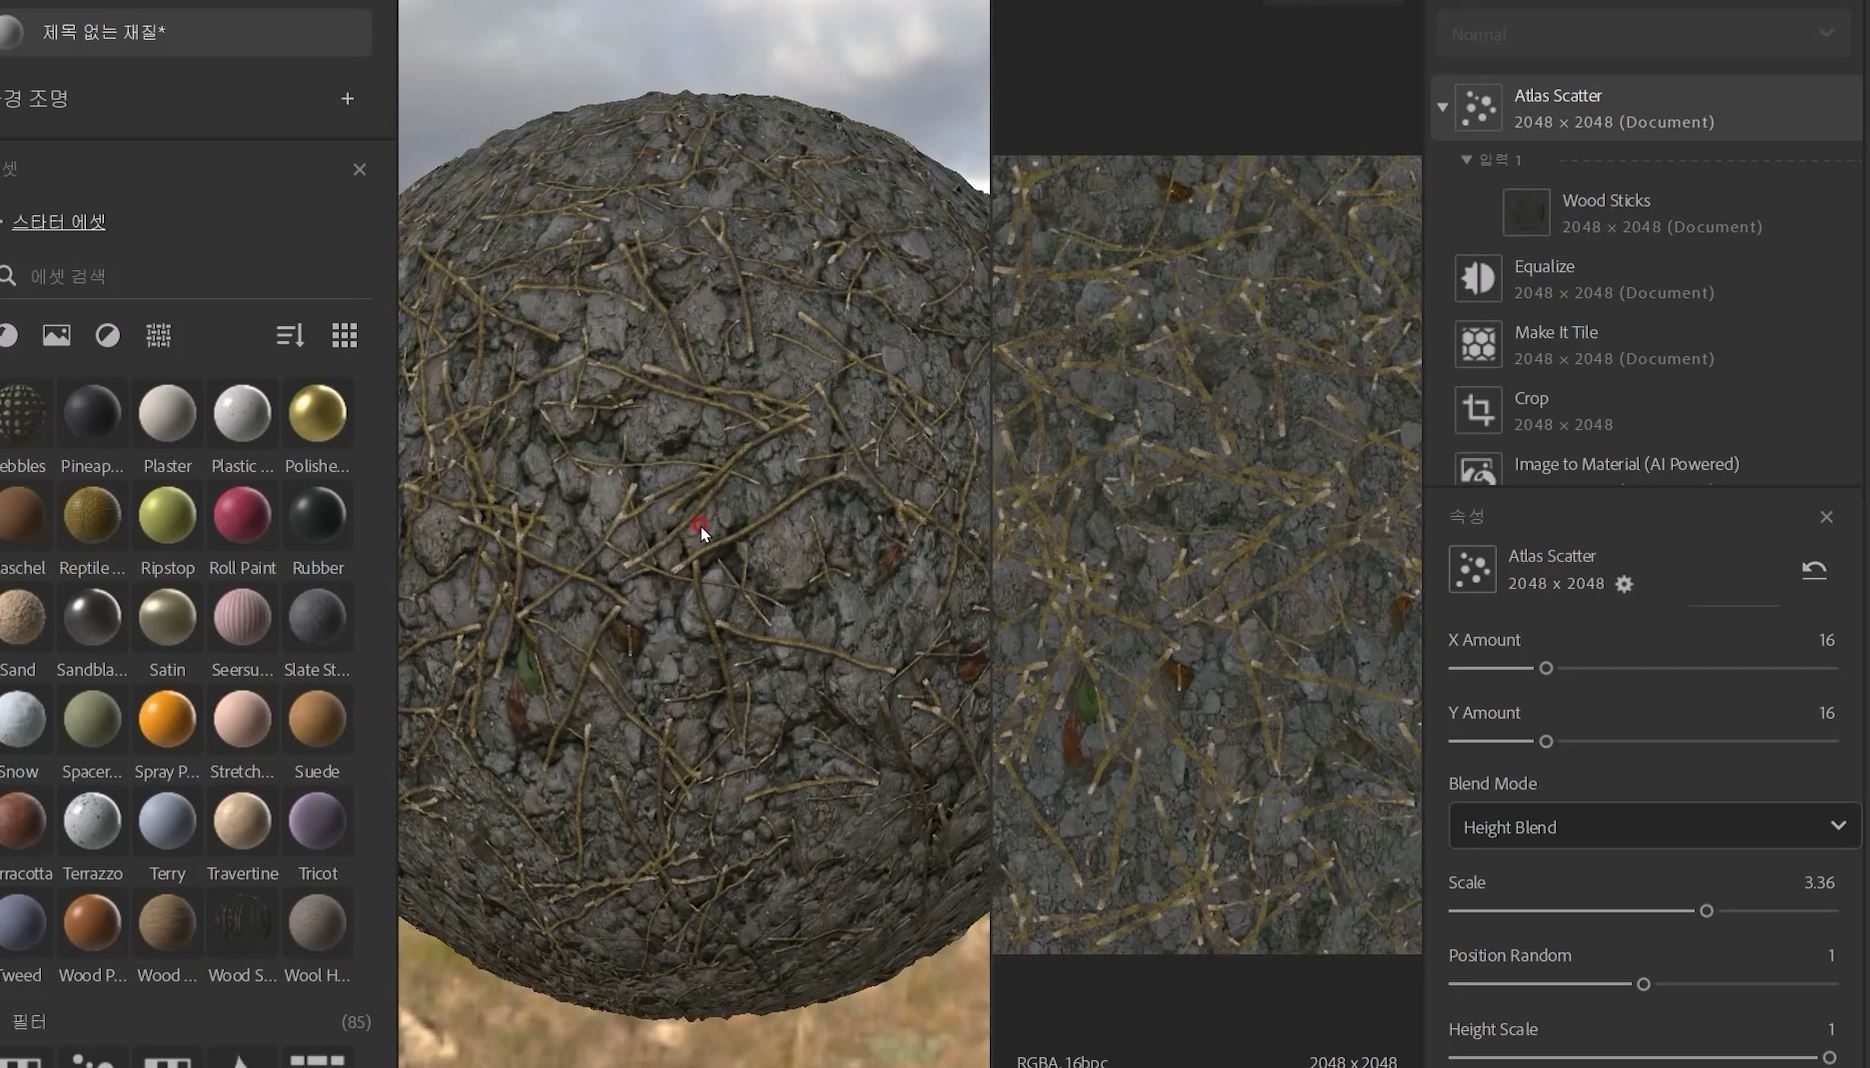The image size is (1870, 1068).
Task: Open the 스타터 에셋 link
Action: click(59, 221)
